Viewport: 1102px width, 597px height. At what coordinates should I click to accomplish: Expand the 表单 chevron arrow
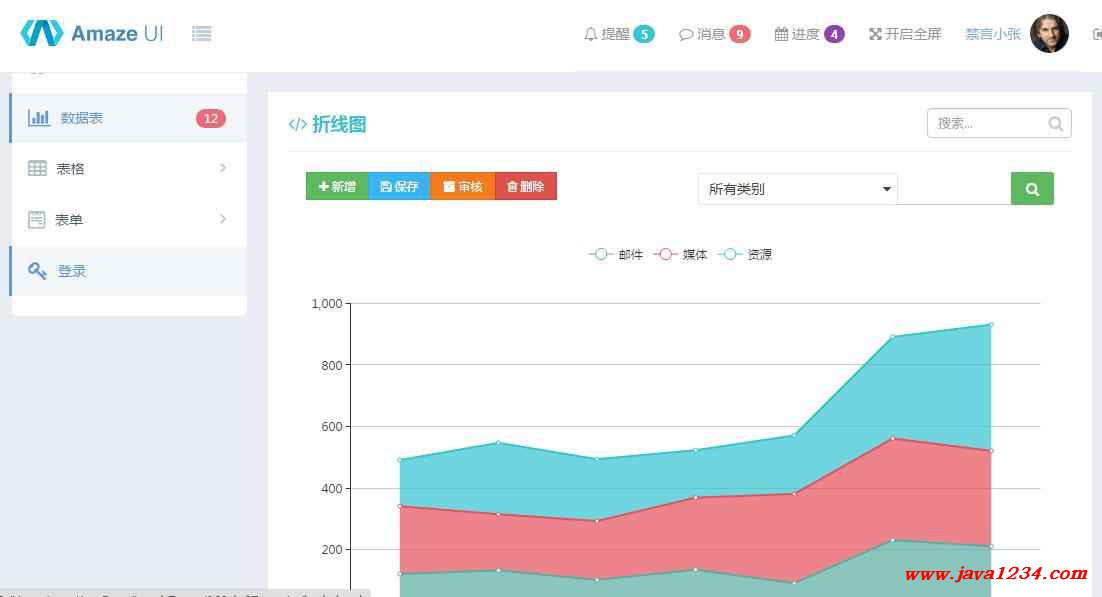tap(223, 219)
